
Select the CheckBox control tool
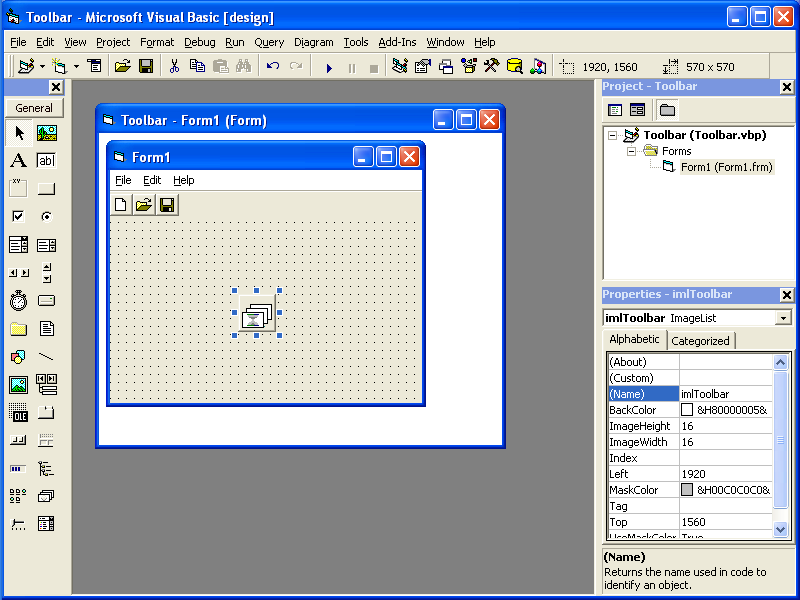point(19,217)
